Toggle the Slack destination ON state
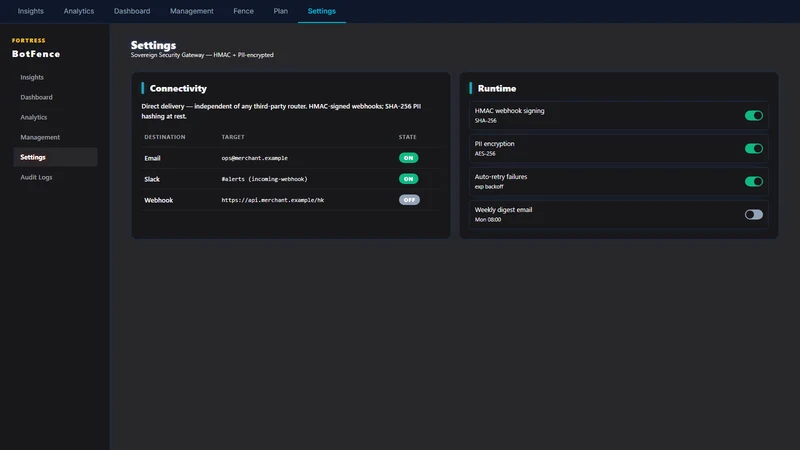Image resolution: width=800 pixels, height=450 pixels. tap(408, 179)
